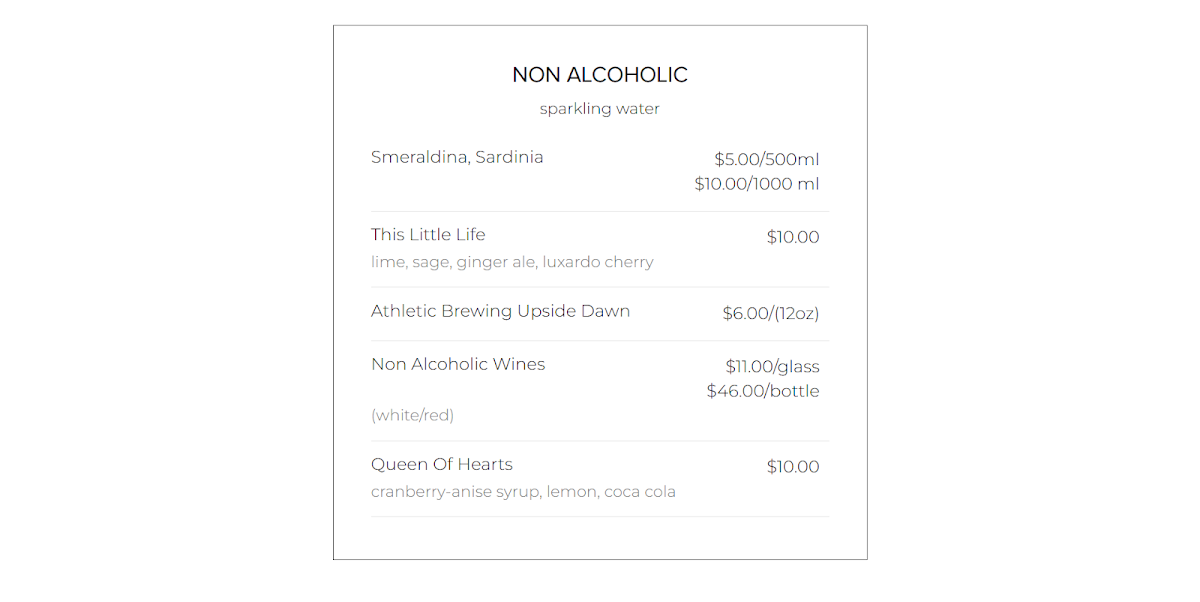The image size is (1200, 602).
Task: Select the Smeraldina, Sardinia item
Action: [457, 157]
